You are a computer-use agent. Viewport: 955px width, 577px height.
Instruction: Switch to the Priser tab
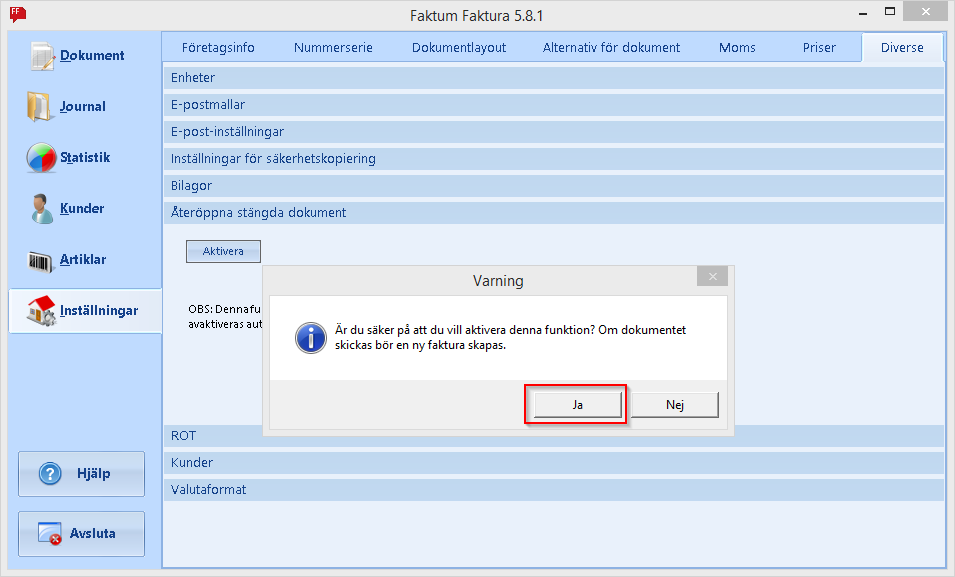819,48
